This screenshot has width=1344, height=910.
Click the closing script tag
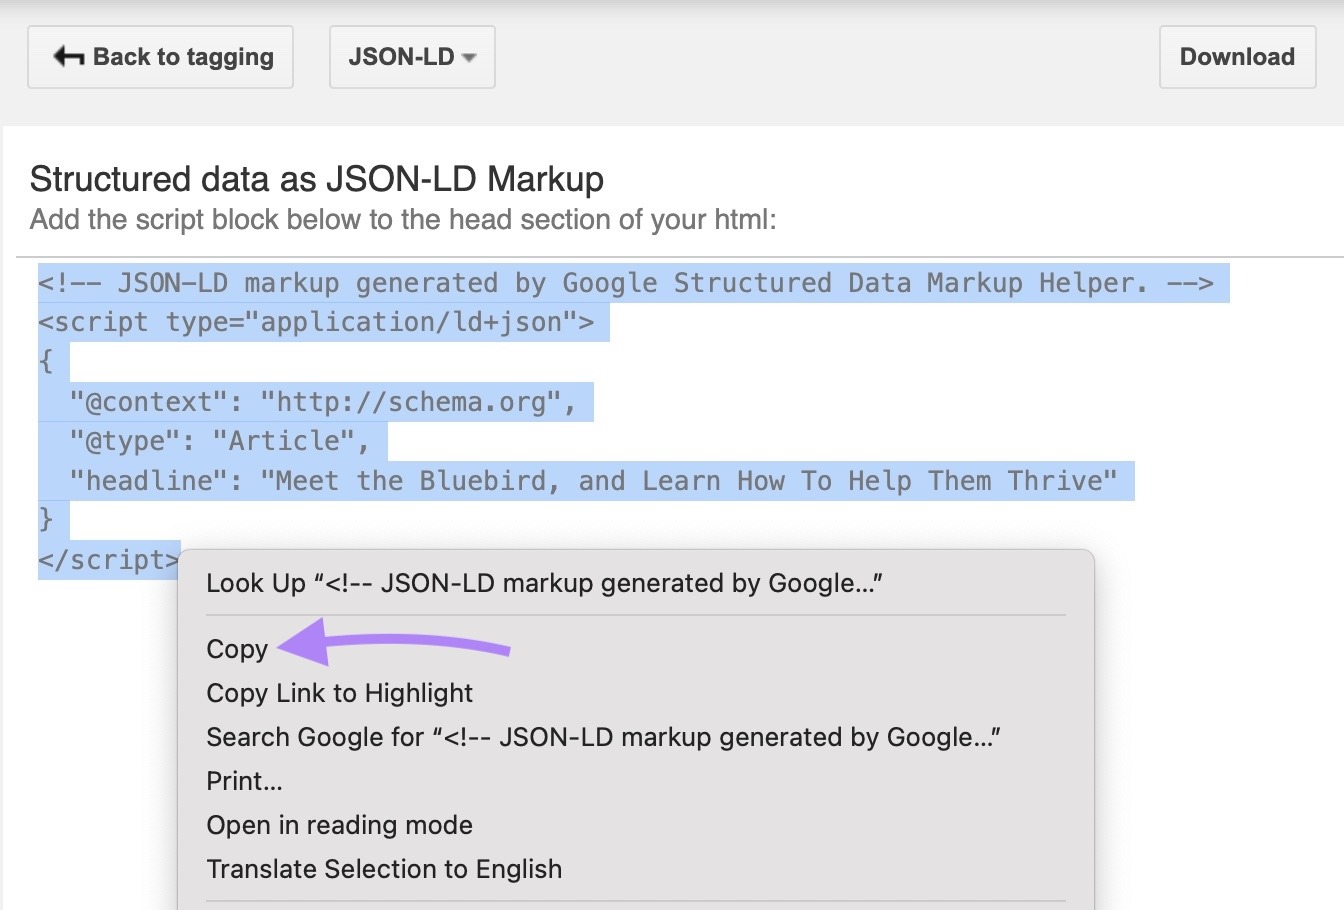click(x=108, y=560)
